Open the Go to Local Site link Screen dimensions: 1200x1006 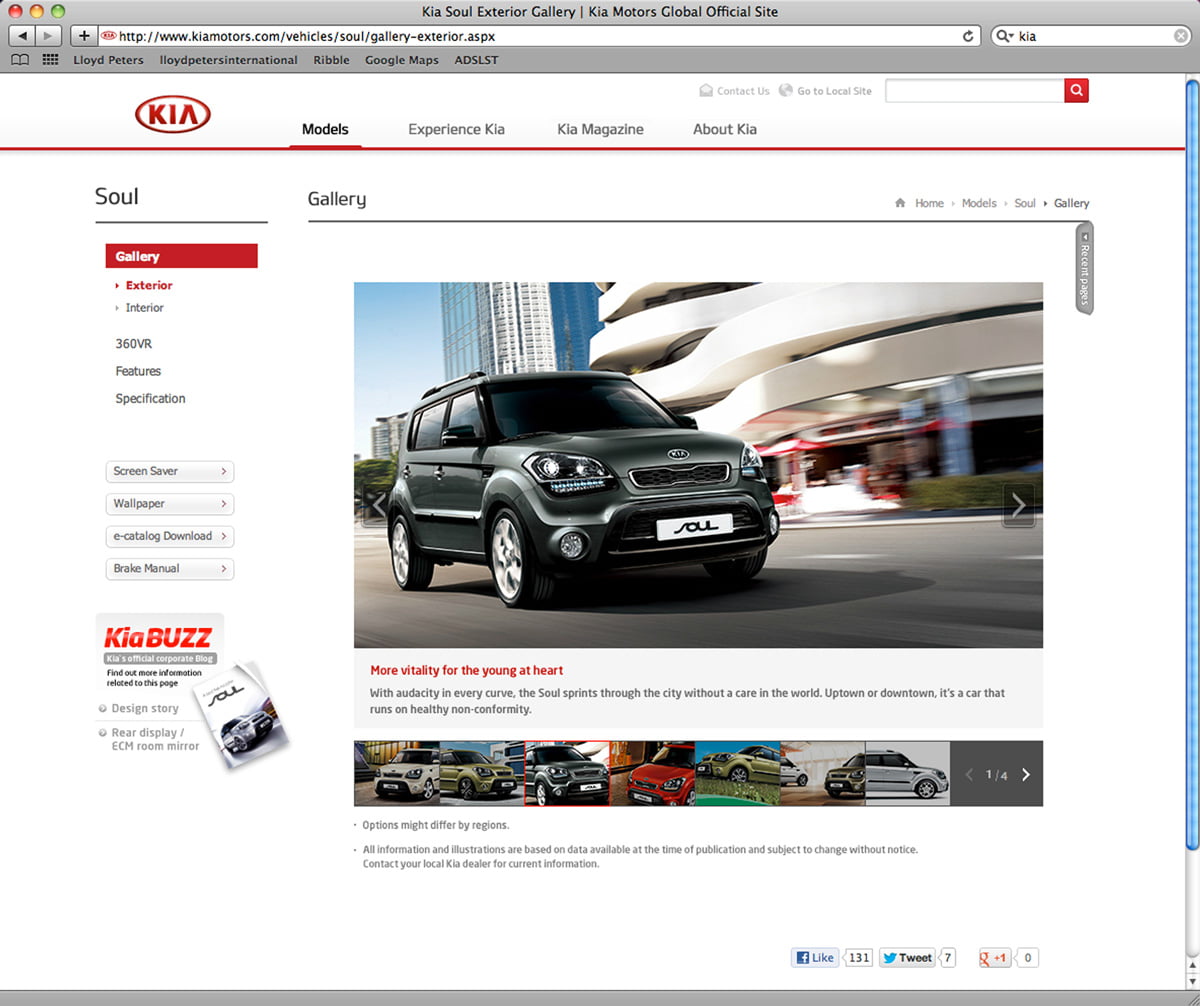click(x=833, y=91)
